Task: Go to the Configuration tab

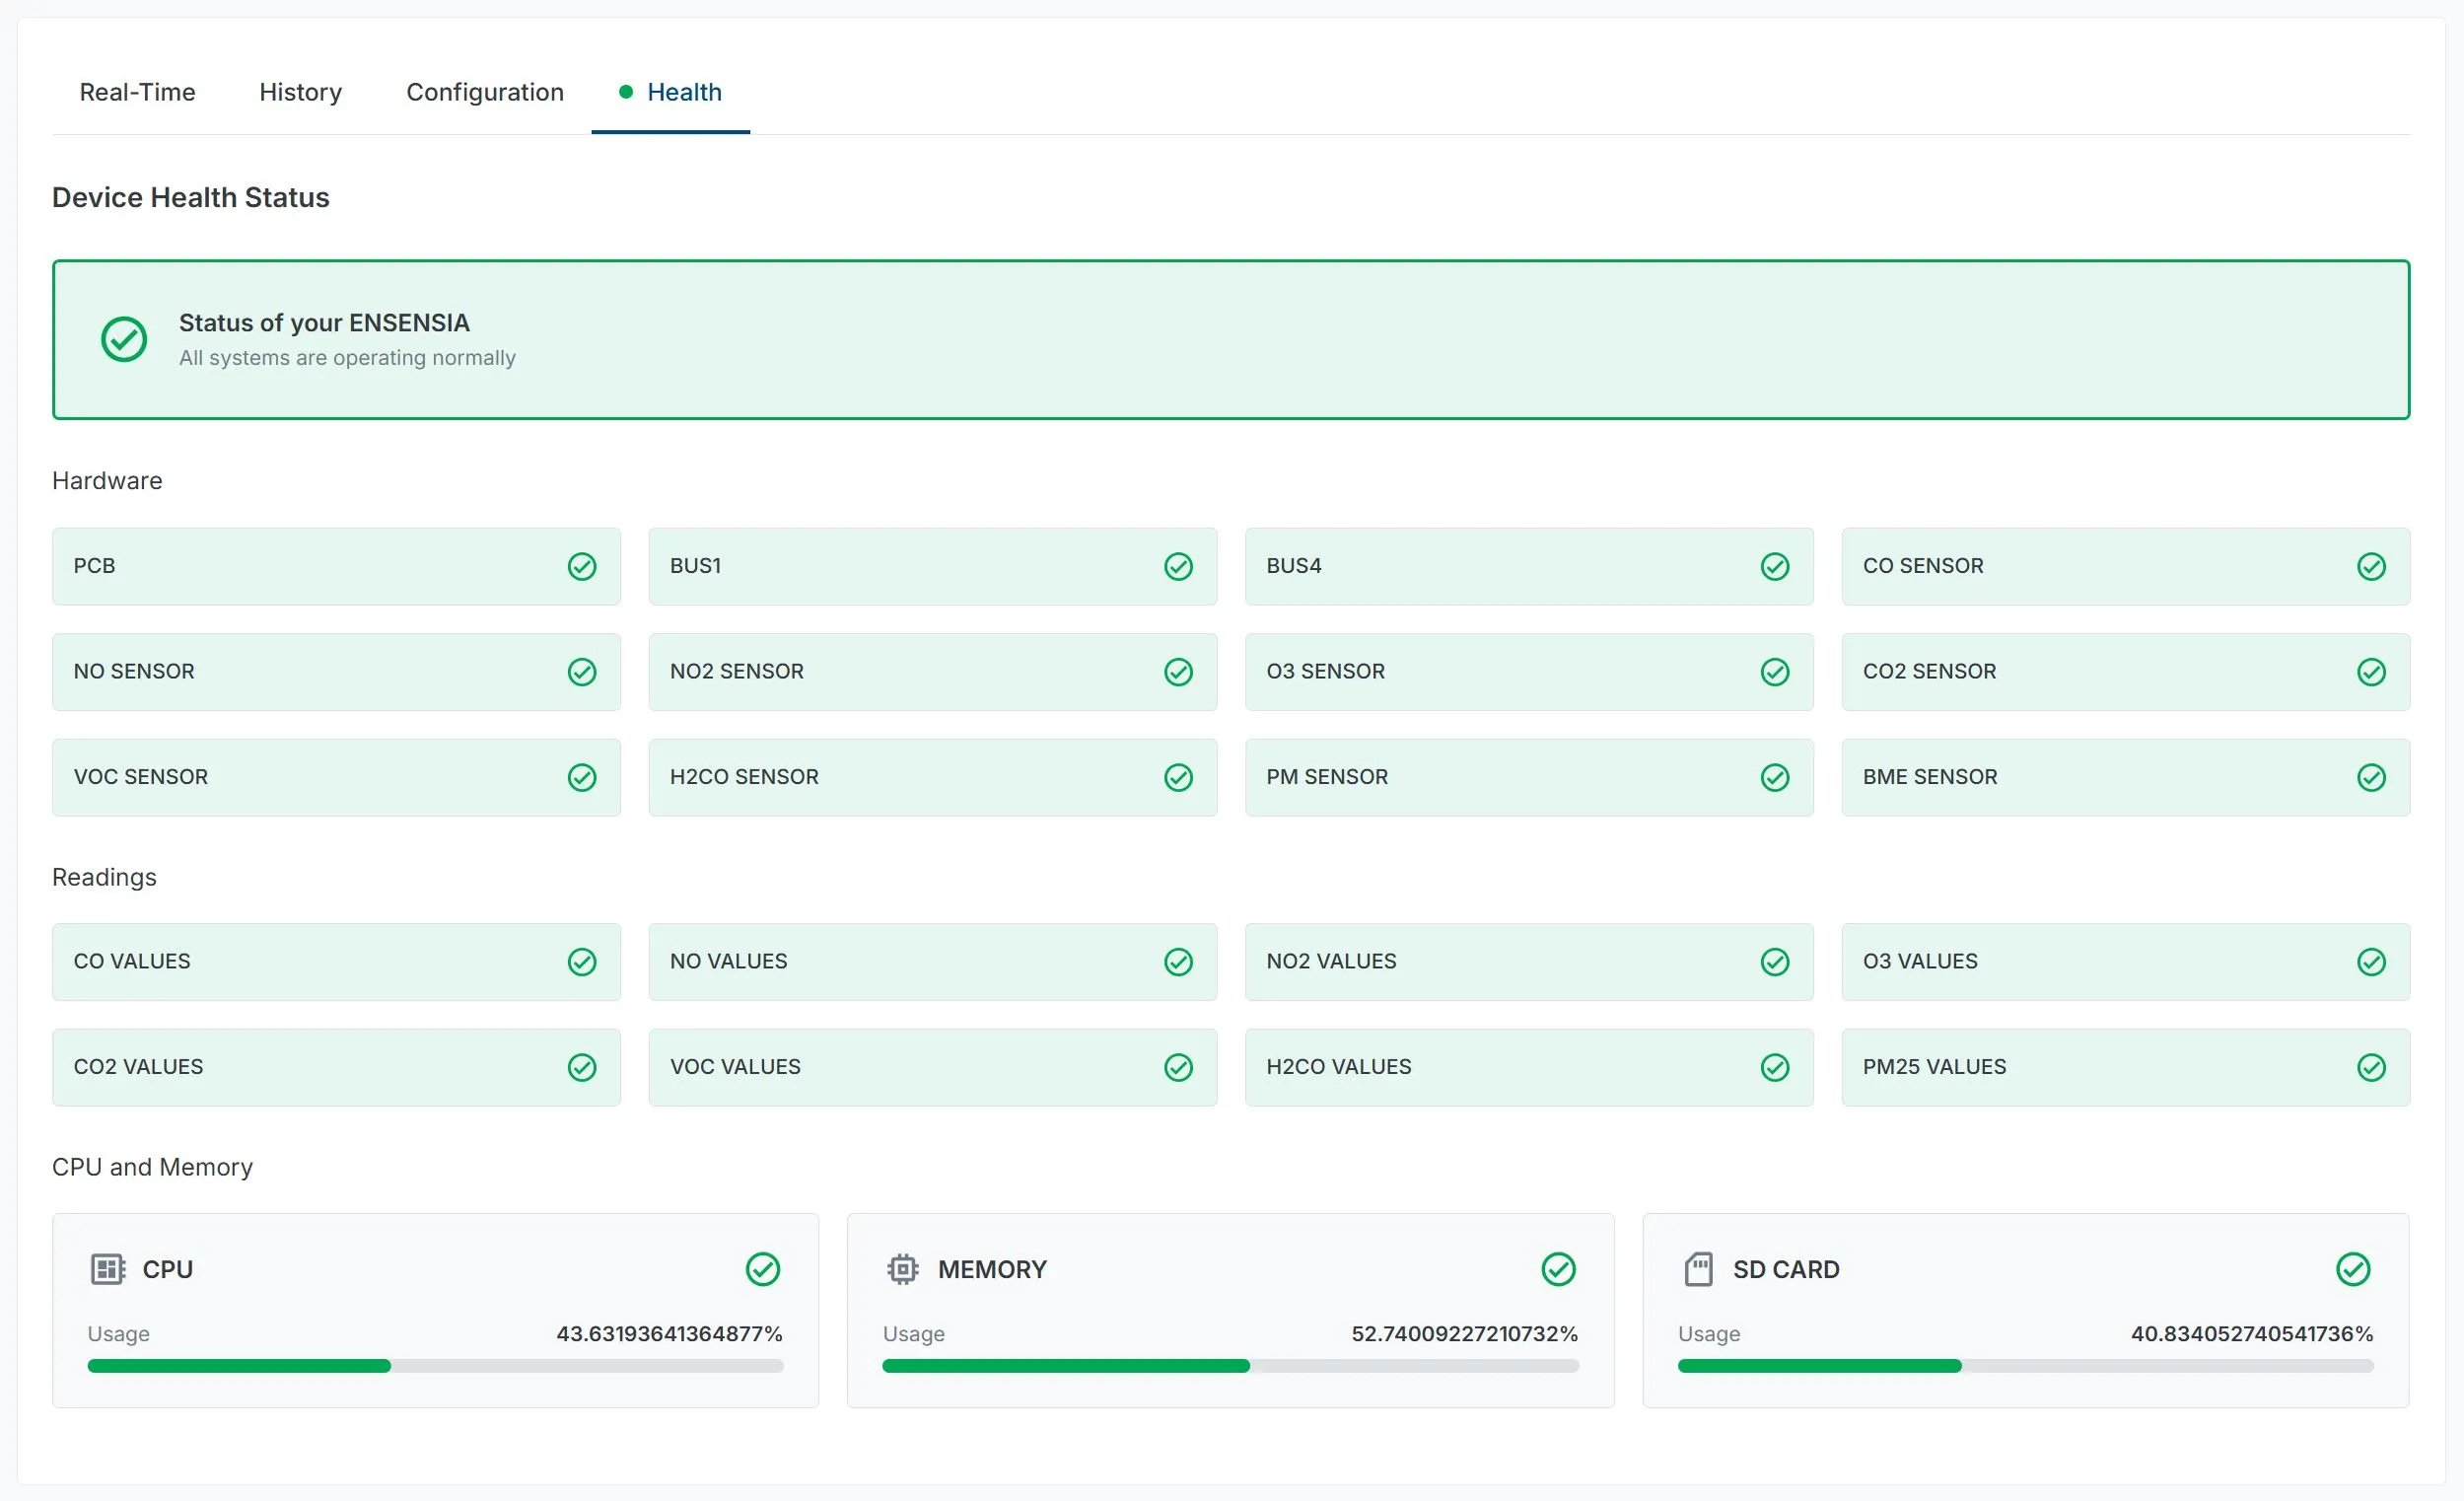Action: click(485, 92)
